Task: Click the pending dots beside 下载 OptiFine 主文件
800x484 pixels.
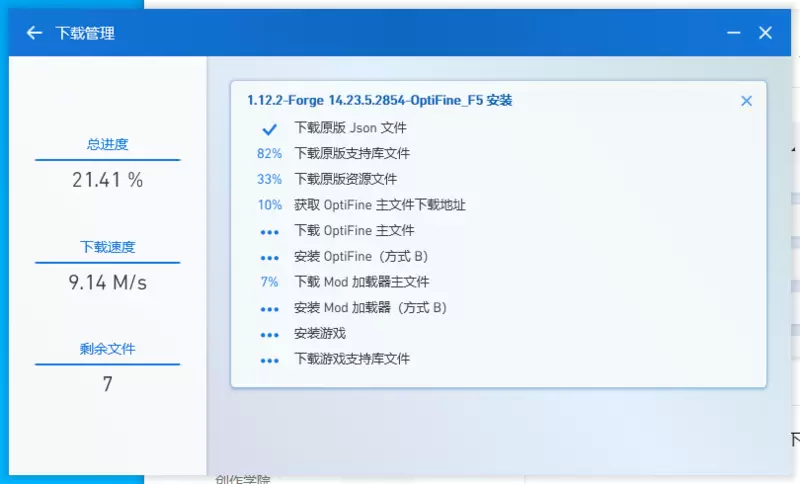Action: coord(269,233)
